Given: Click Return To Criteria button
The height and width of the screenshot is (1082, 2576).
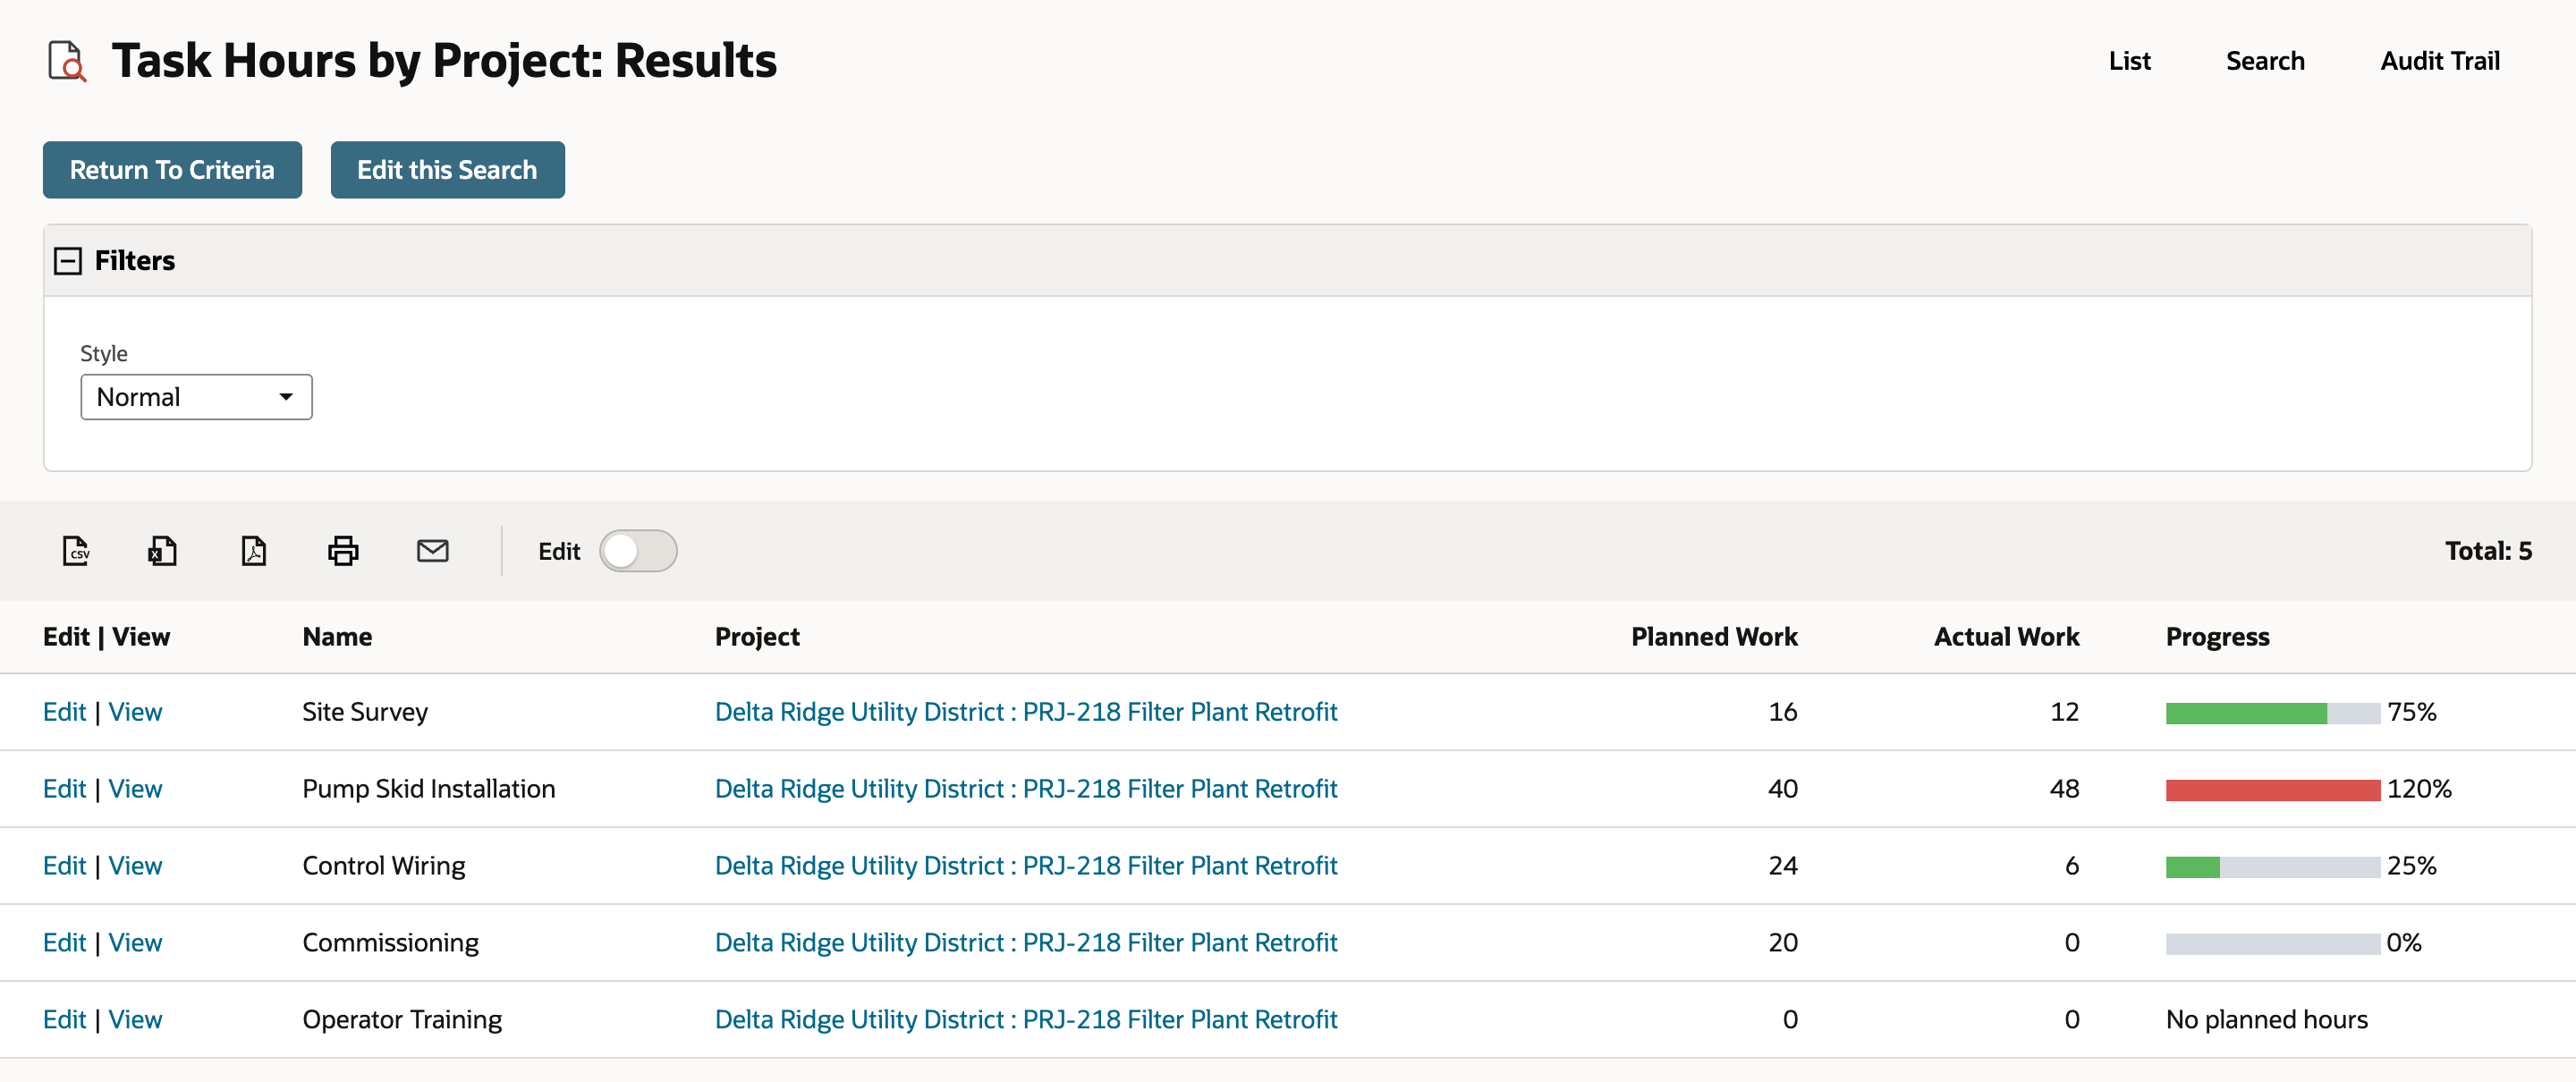Looking at the screenshot, I should pyautogui.click(x=172, y=170).
